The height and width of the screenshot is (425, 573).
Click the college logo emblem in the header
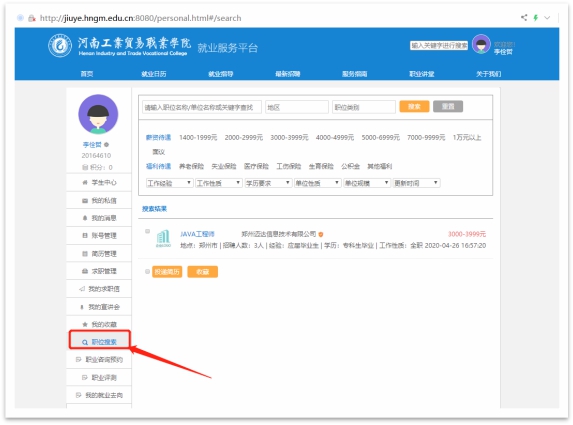pos(60,46)
